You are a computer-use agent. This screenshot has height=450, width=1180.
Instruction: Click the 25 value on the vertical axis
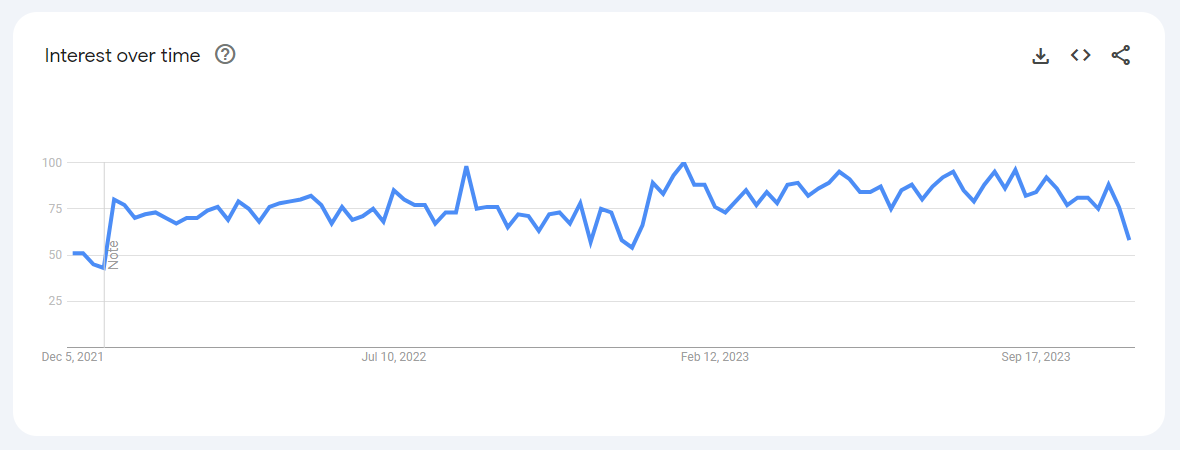[56, 301]
